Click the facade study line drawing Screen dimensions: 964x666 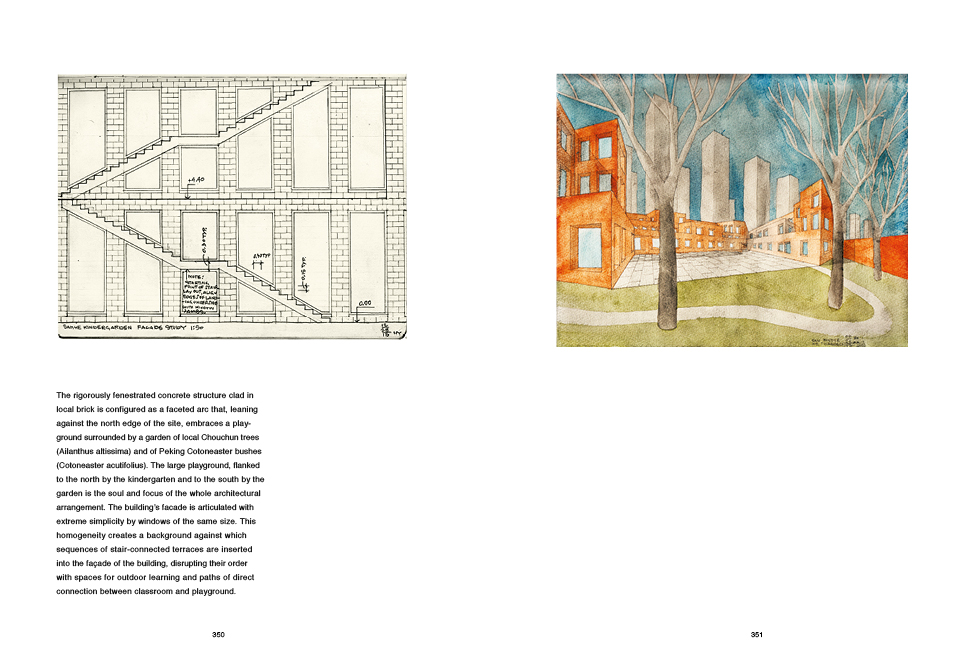(x=232, y=205)
